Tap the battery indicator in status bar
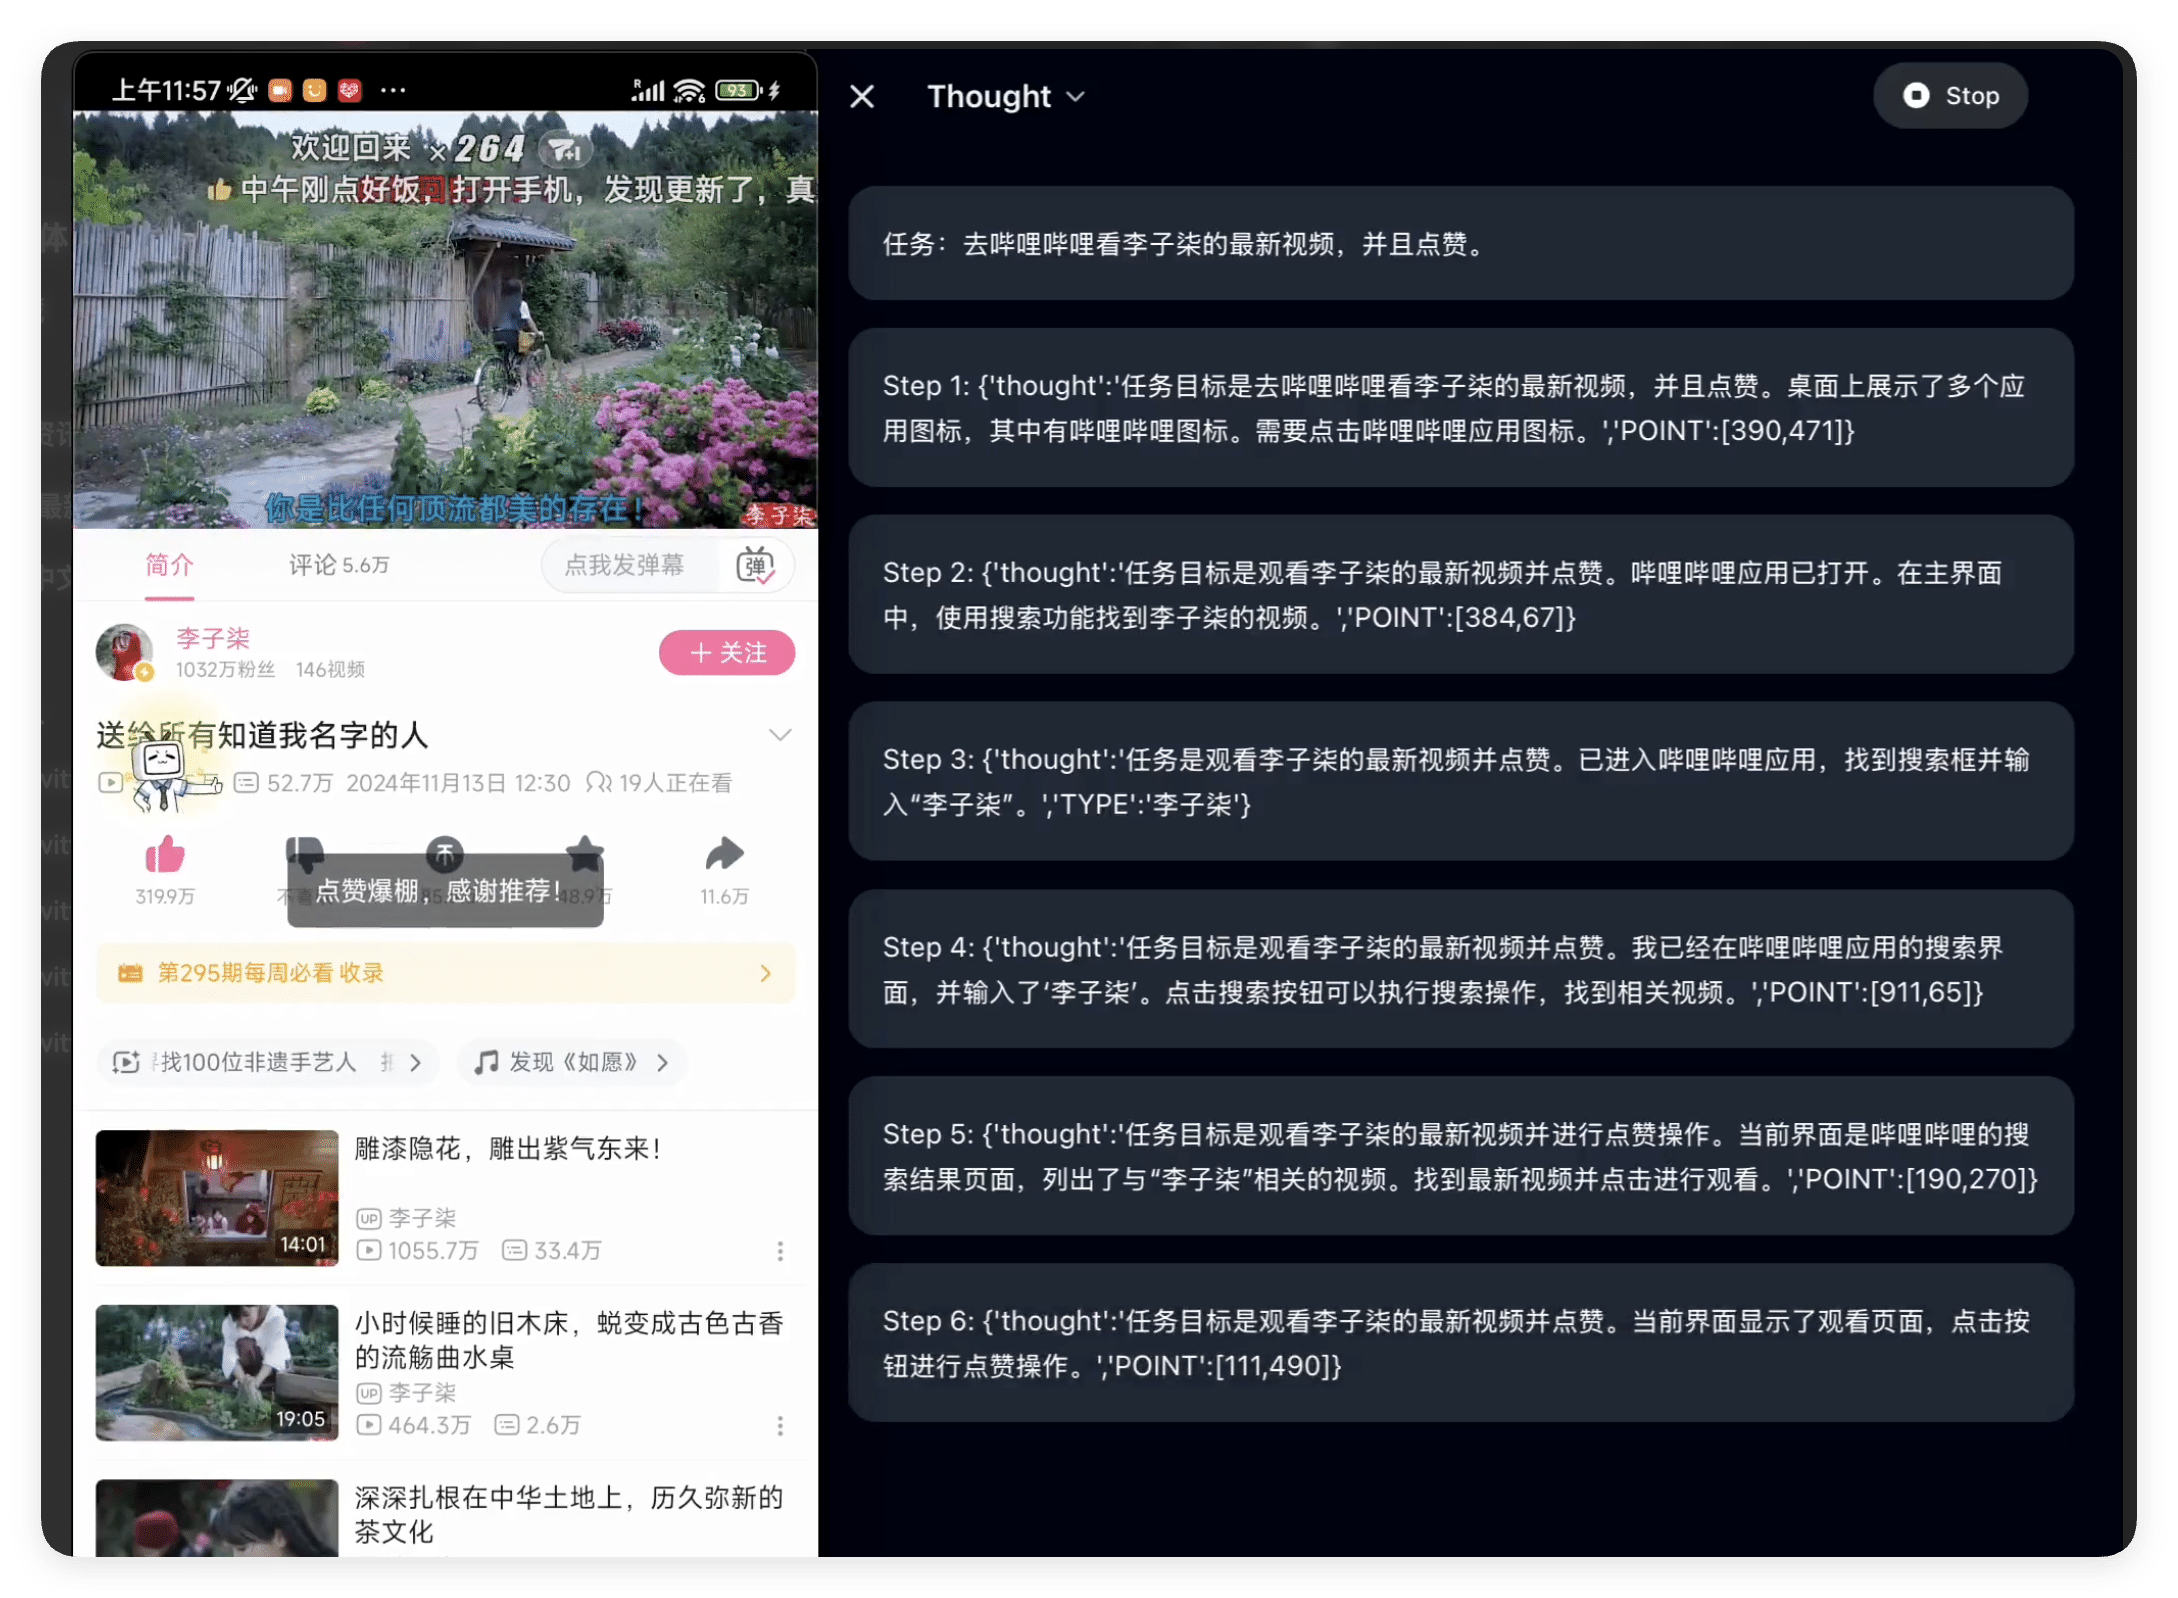Viewport: 2178px width, 1598px height. [738, 90]
